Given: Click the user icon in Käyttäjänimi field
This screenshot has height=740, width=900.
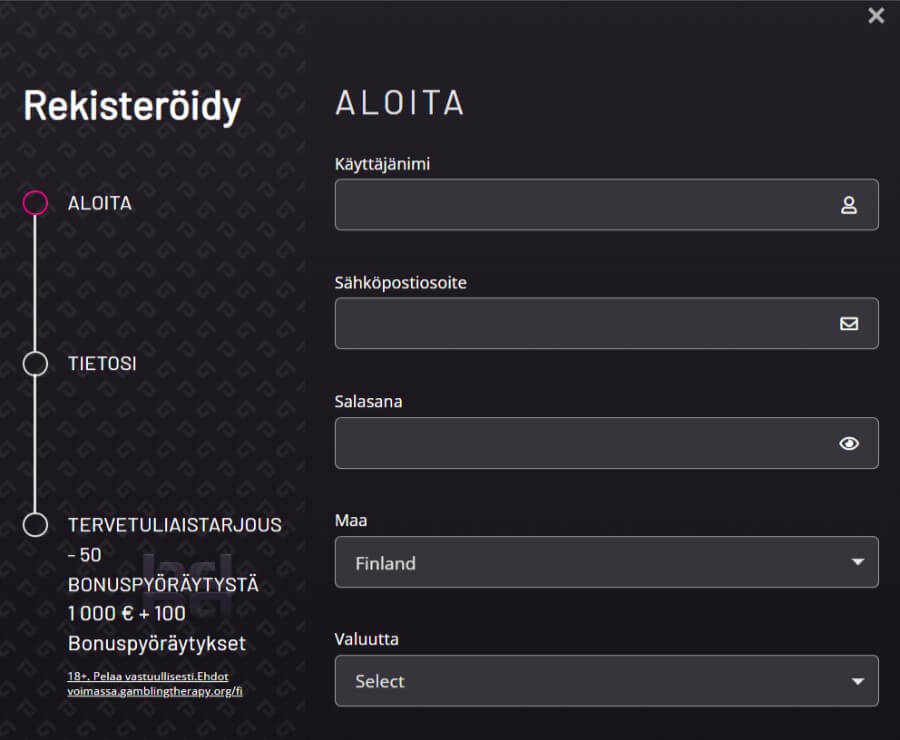Looking at the screenshot, I should (x=849, y=205).
